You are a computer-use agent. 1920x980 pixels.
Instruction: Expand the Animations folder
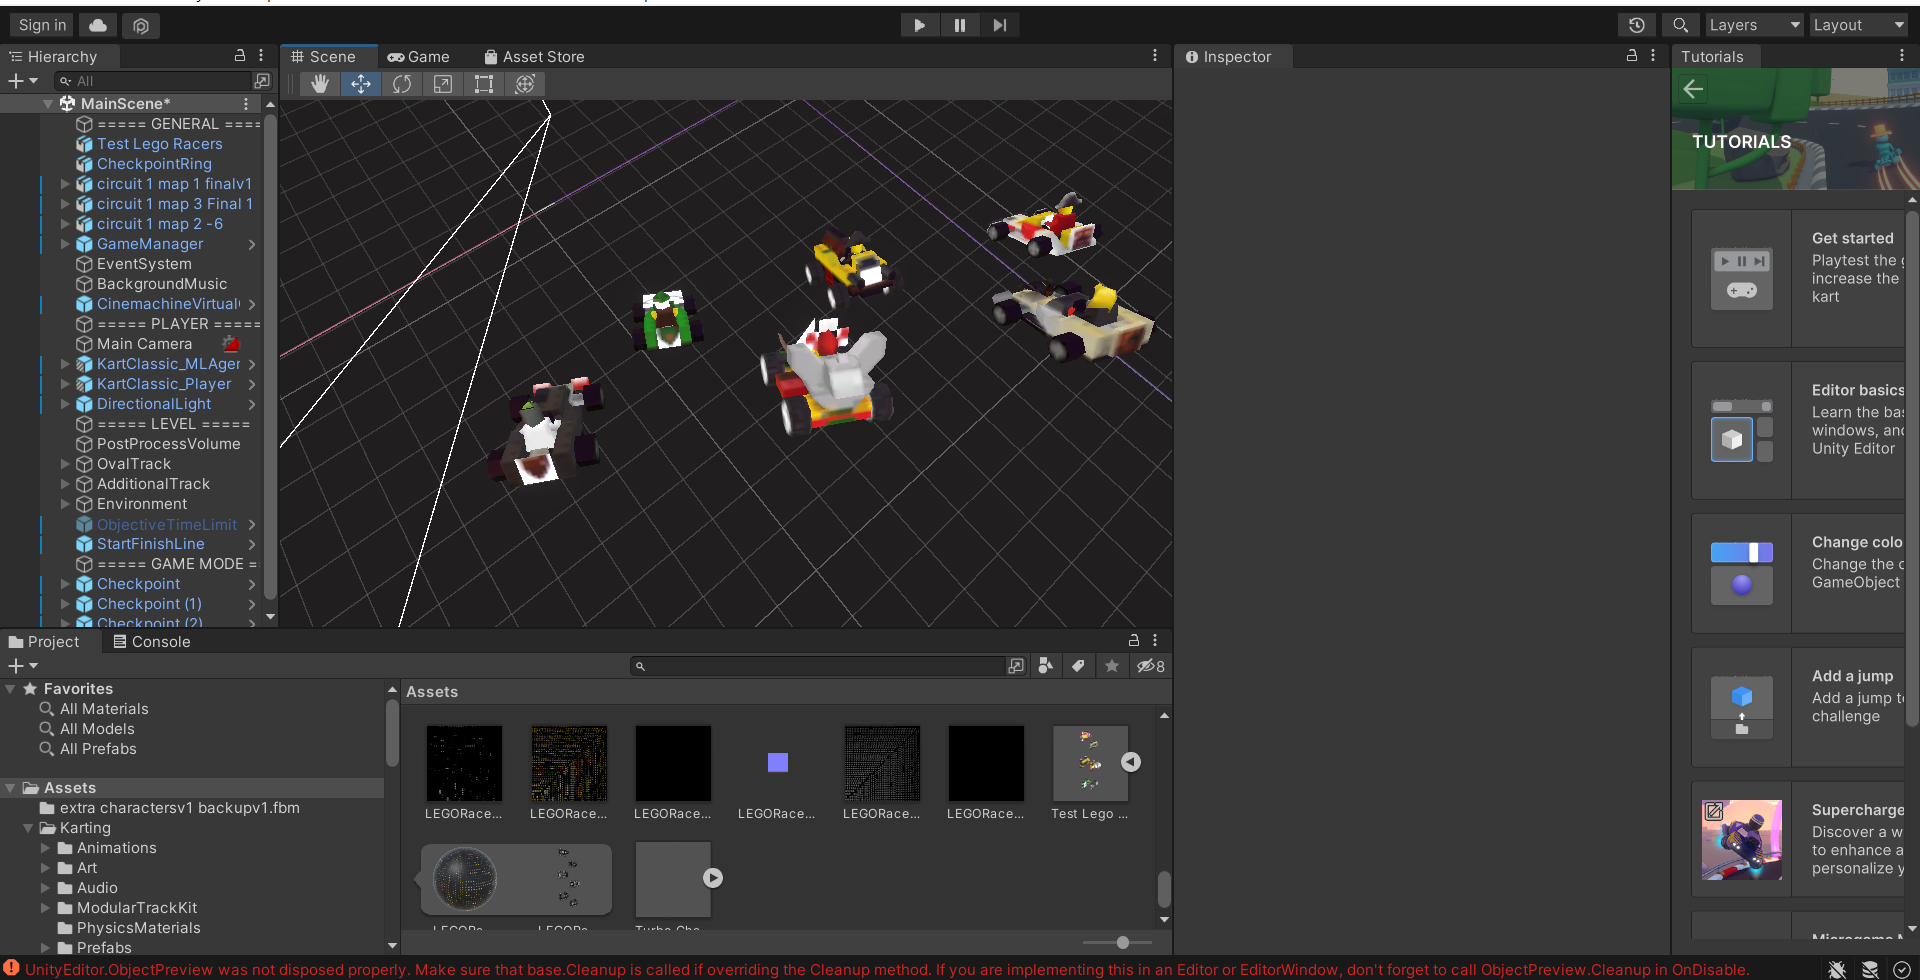45,848
